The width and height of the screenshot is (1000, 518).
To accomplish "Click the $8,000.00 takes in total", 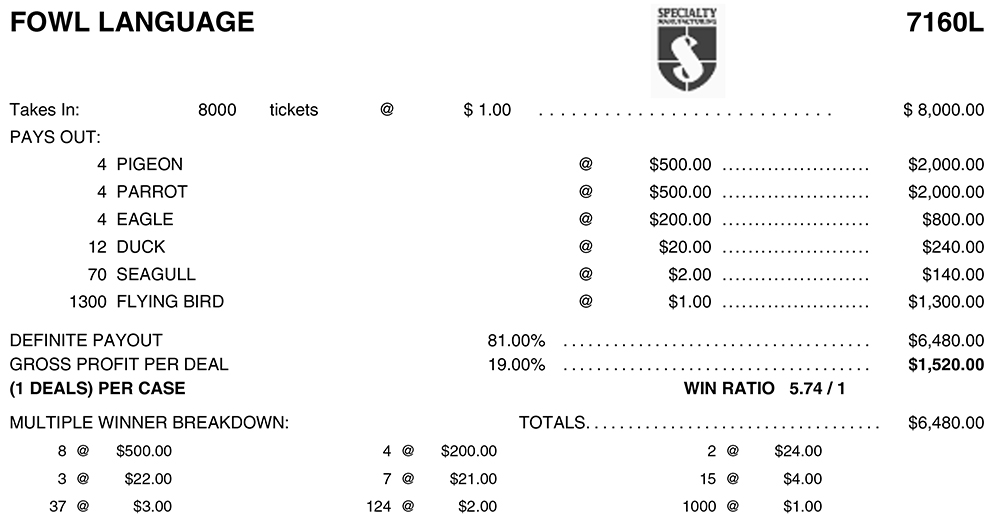I will pyautogui.click(x=943, y=110).
